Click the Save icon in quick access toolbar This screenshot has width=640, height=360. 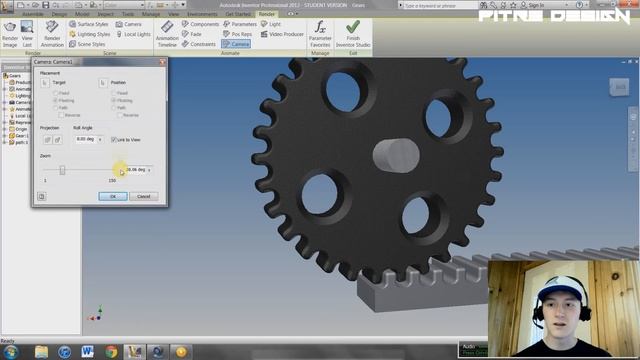[x=45, y=5]
